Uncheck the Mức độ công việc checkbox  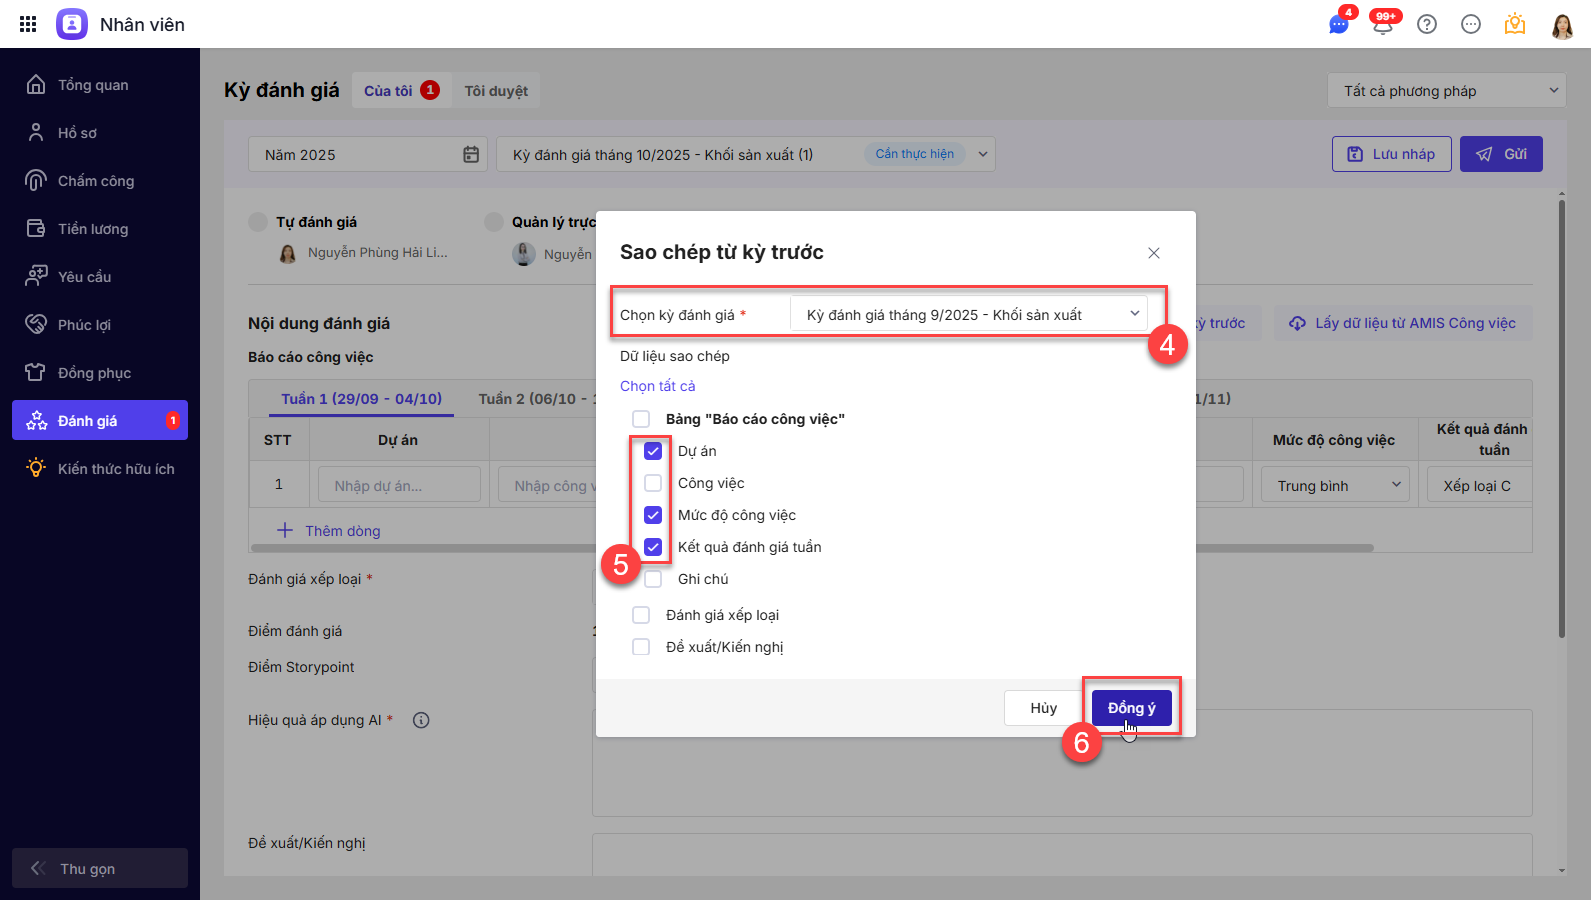(x=653, y=515)
